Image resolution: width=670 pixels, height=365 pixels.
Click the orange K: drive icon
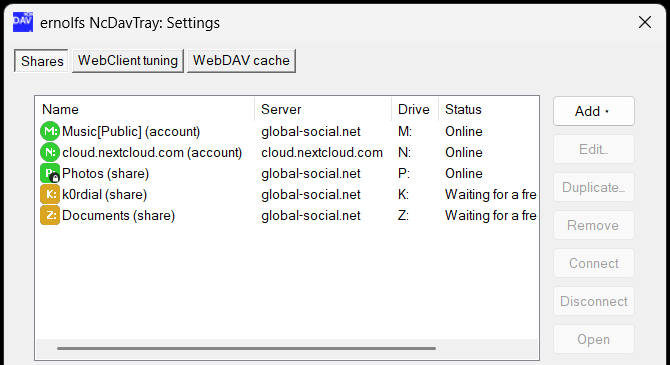click(x=50, y=194)
